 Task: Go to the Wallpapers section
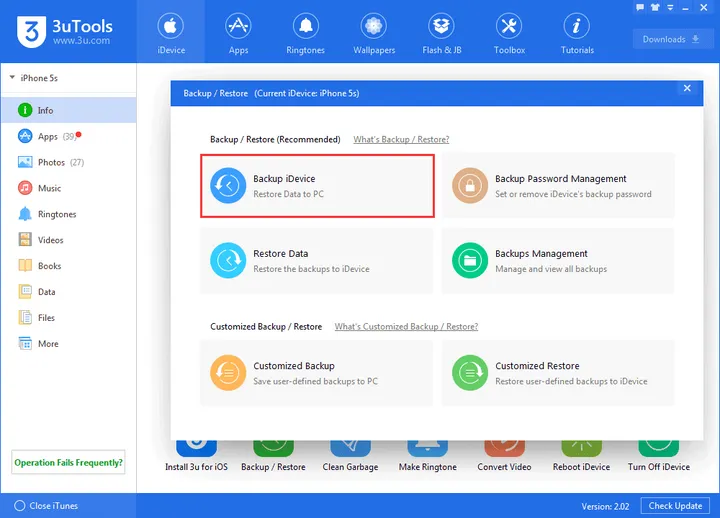374,32
